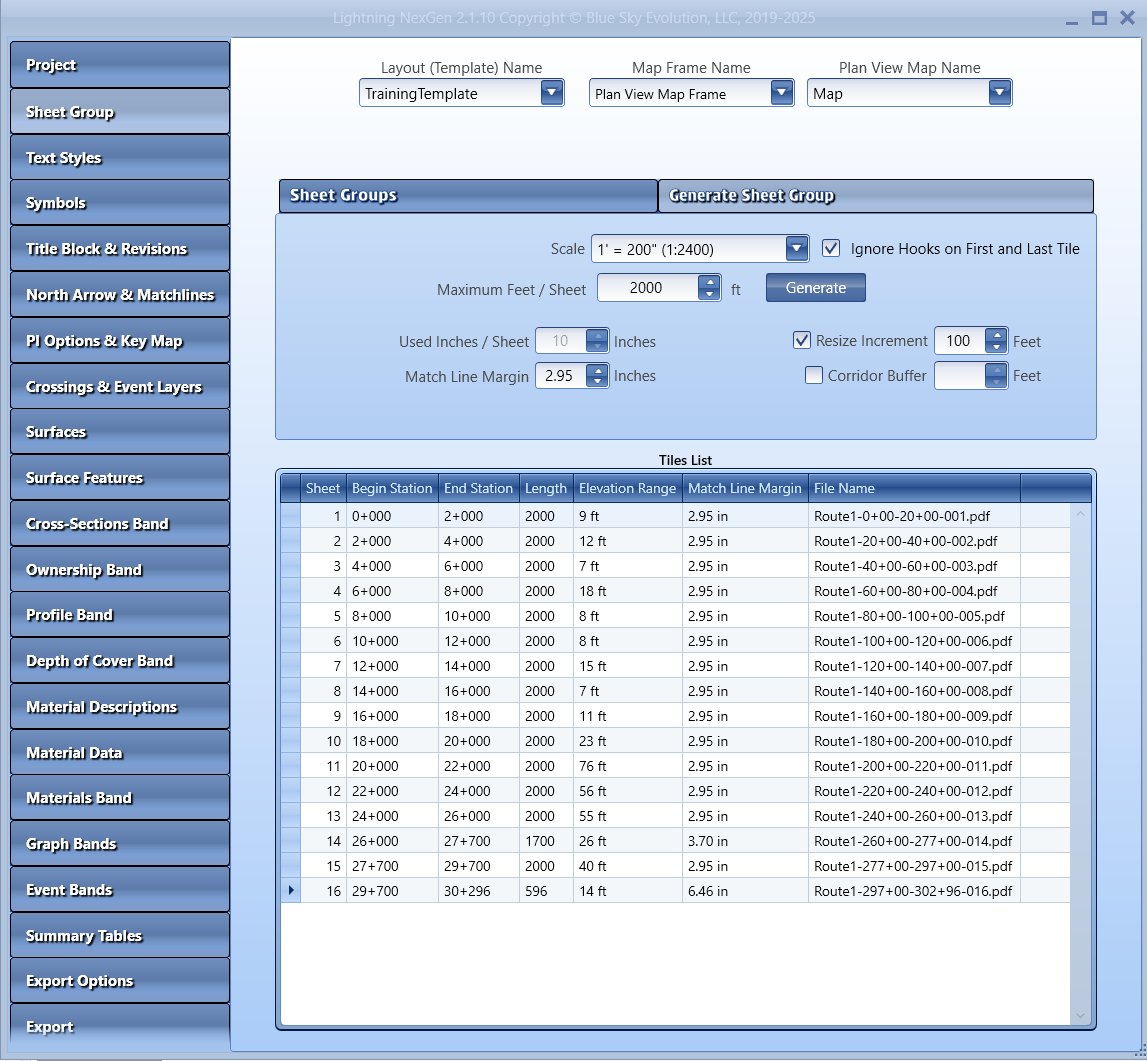Select file Route1-260+00-277+00-014.pdf

(913, 841)
